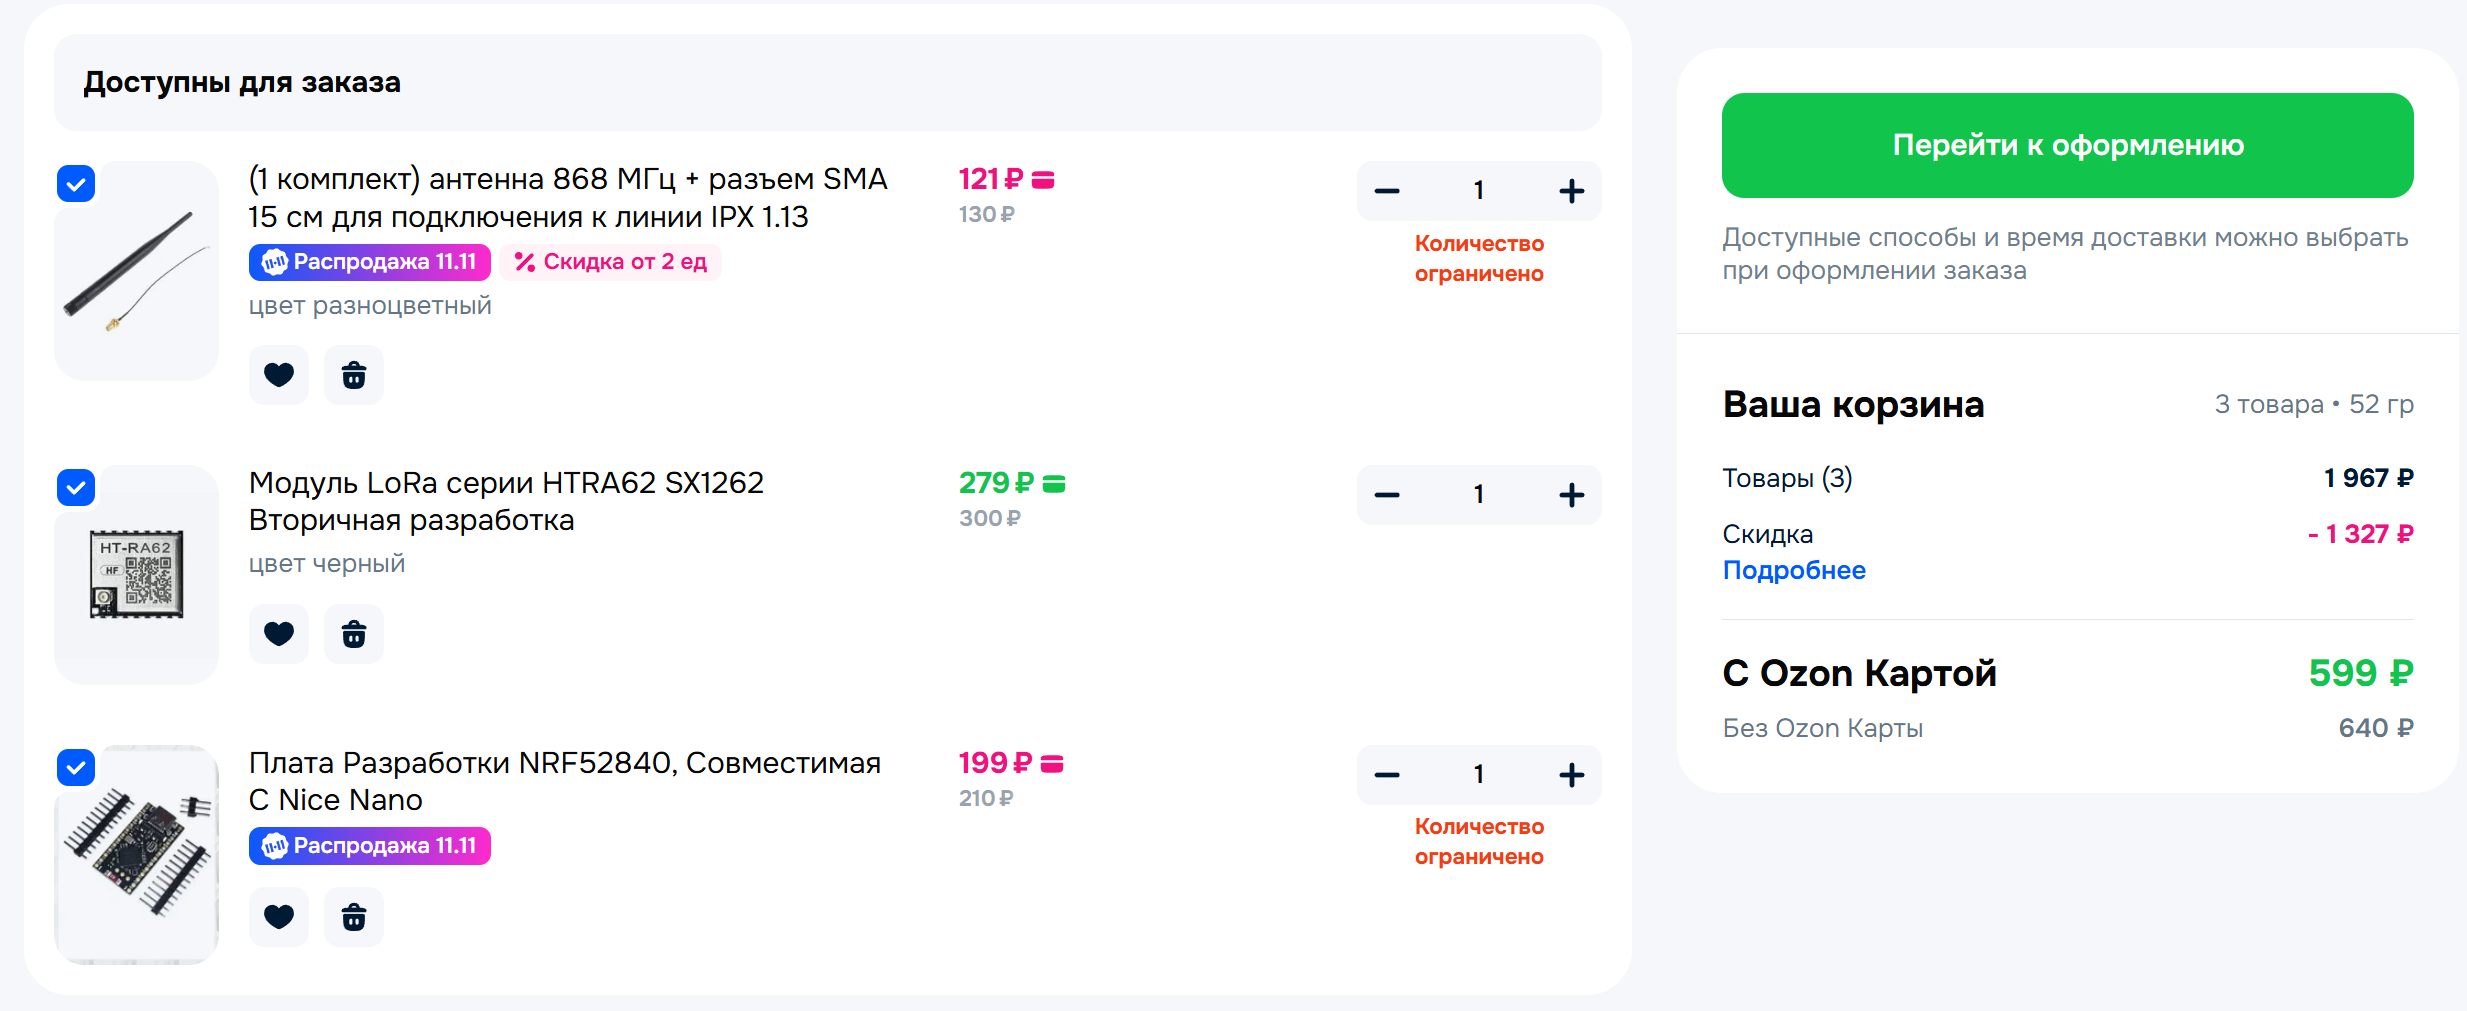Remove LoRa HTRA62 module with trash icon

pyautogui.click(x=354, y=633)
